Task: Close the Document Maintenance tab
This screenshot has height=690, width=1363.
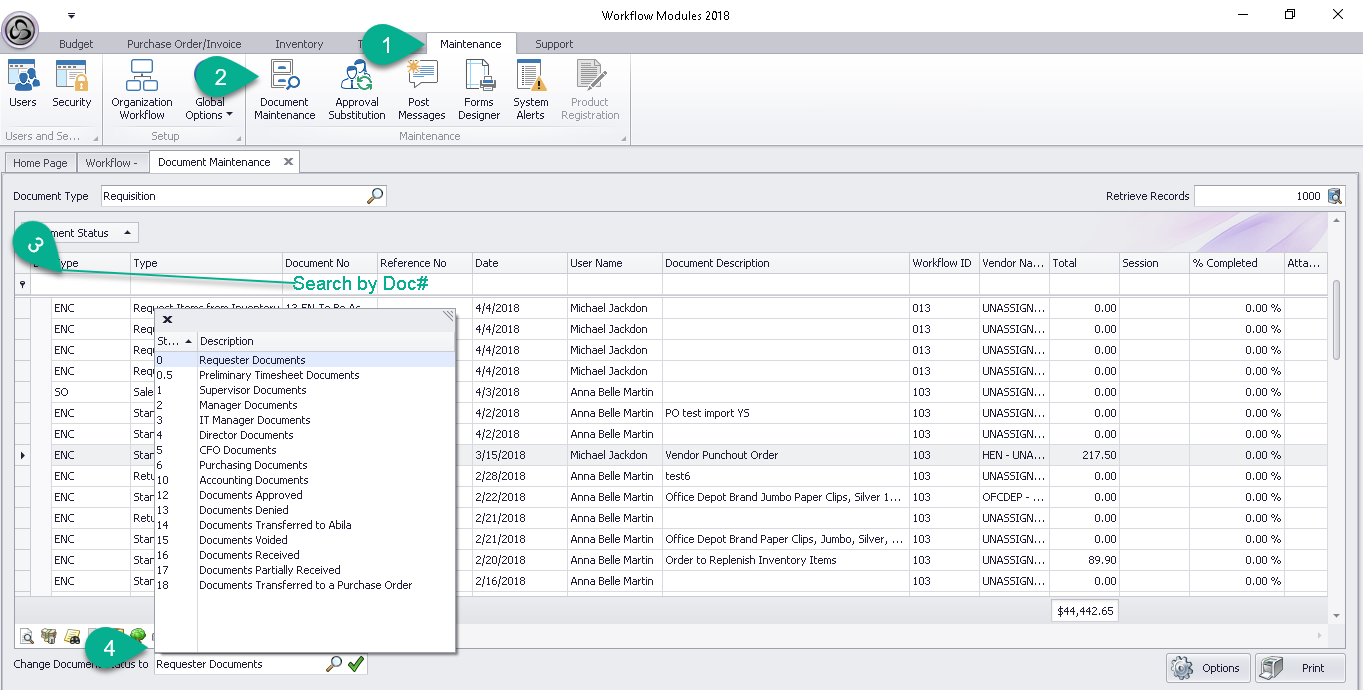Action: 288,162
